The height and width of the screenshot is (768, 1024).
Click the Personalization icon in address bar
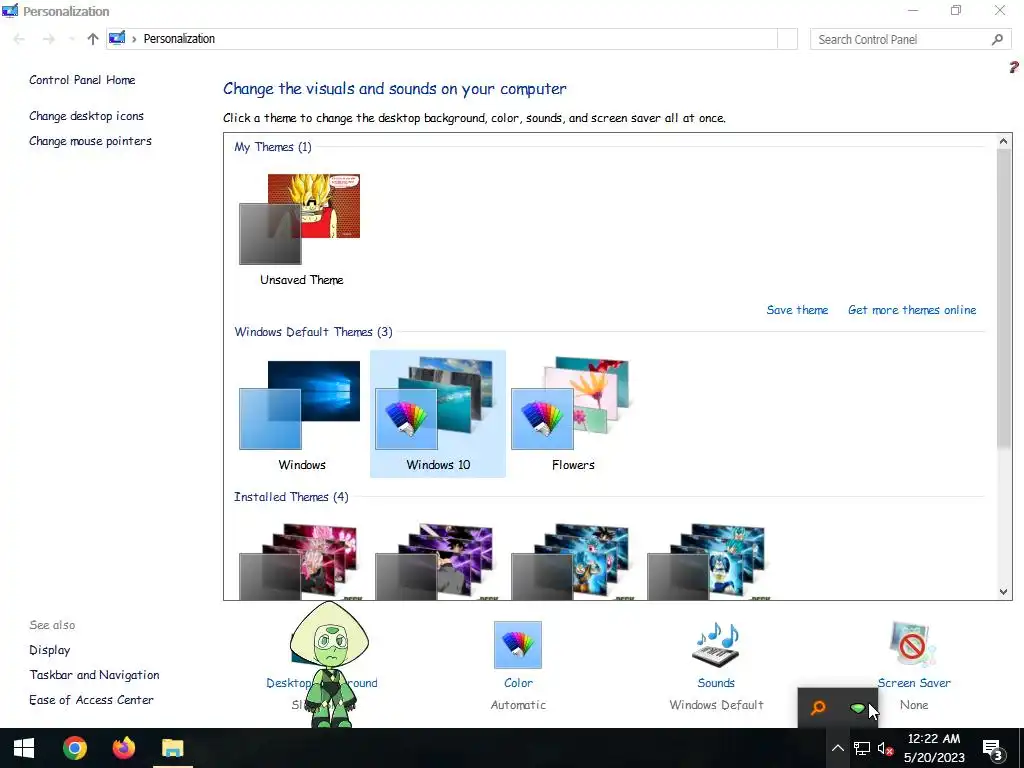(x=117, y=39)
